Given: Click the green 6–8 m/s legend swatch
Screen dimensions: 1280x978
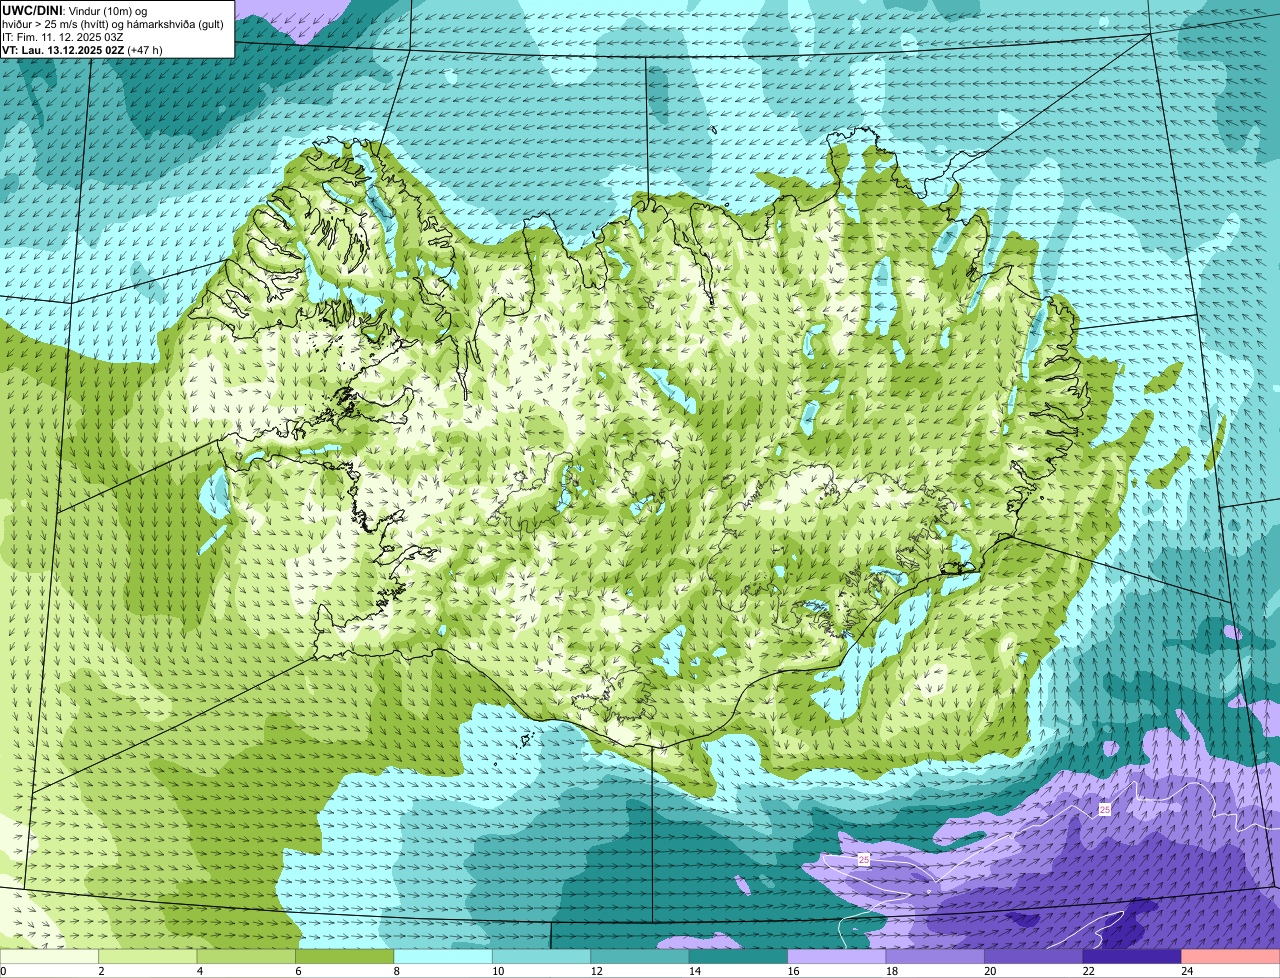Looking at the screenshot, I should 345,956.
